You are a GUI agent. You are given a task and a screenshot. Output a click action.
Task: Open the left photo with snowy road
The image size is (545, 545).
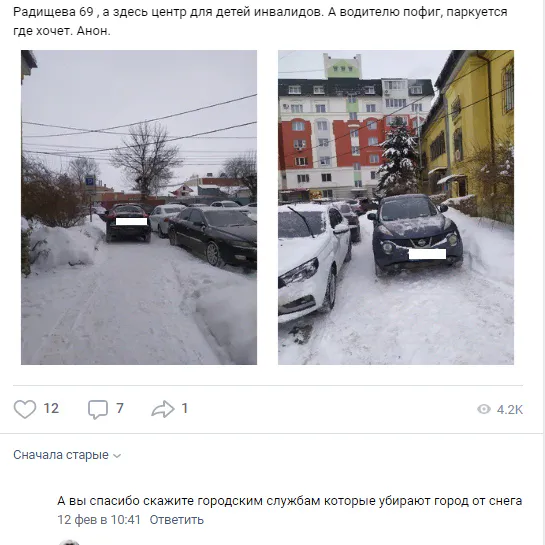139,208
